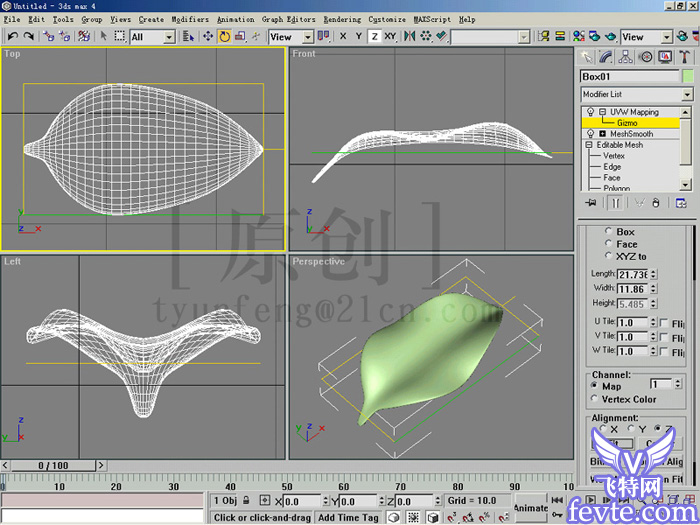700x525 pixels.
Task: Click the Undo arrow icon
Action: point(12,36)
